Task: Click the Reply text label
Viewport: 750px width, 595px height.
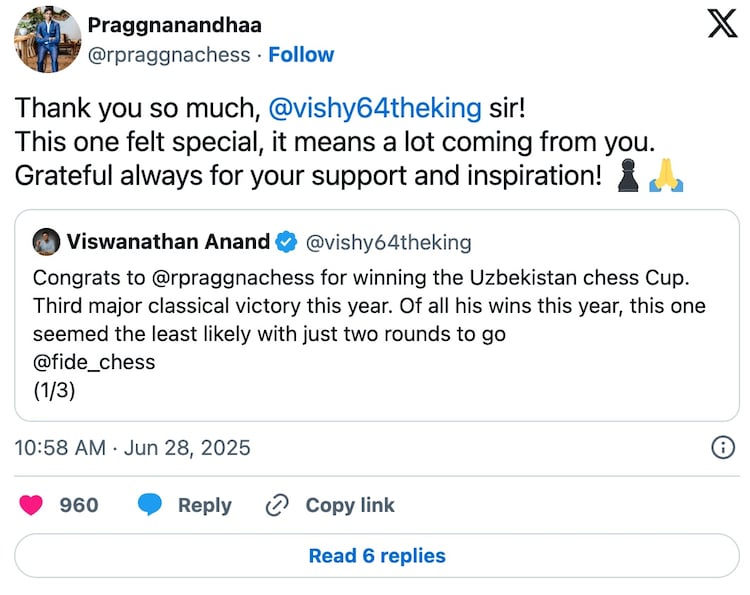Action: (204, 505)
